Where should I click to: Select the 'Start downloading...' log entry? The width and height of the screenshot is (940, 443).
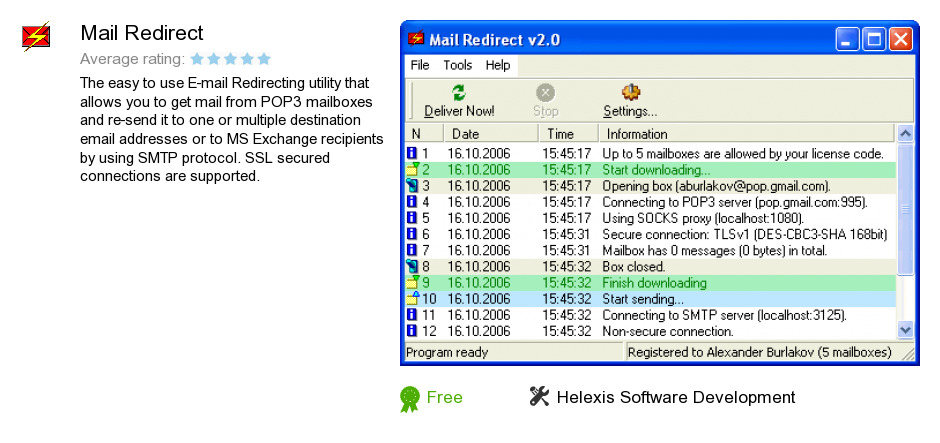(x=650, y=170)
